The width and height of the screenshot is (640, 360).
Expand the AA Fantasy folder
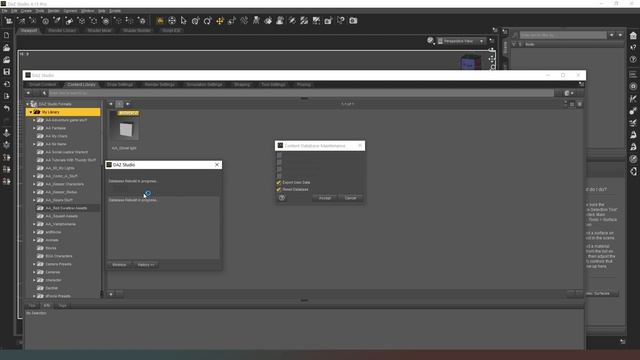[x=34, y=128]
